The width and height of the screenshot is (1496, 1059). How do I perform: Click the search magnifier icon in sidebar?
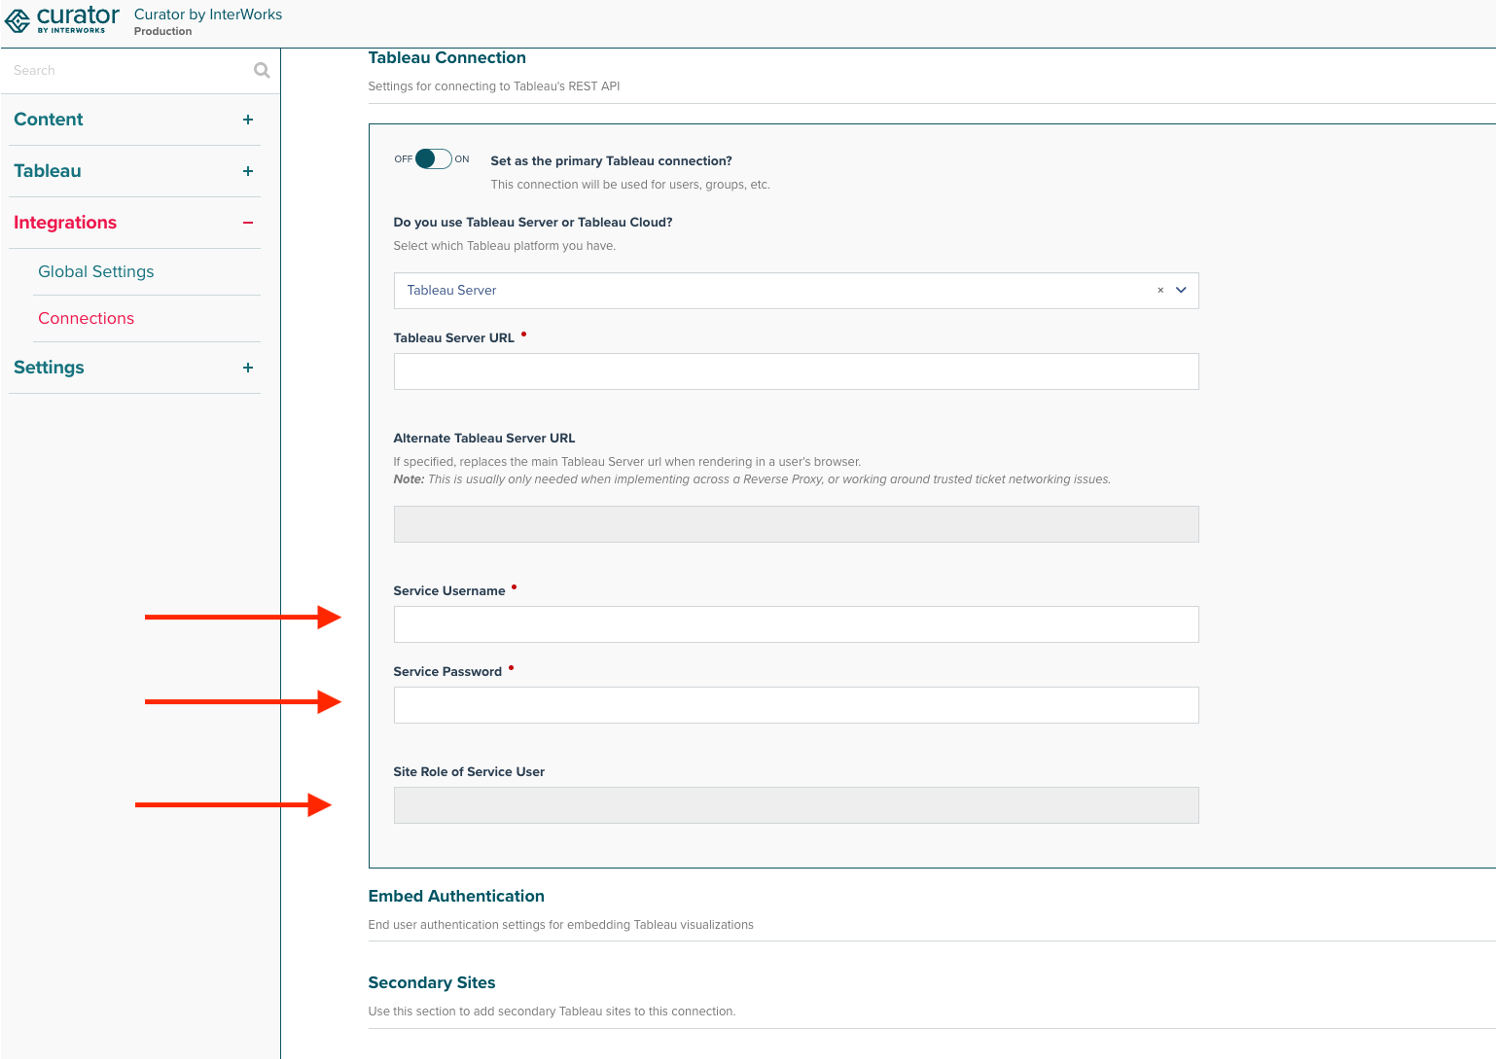pos(262,70)
